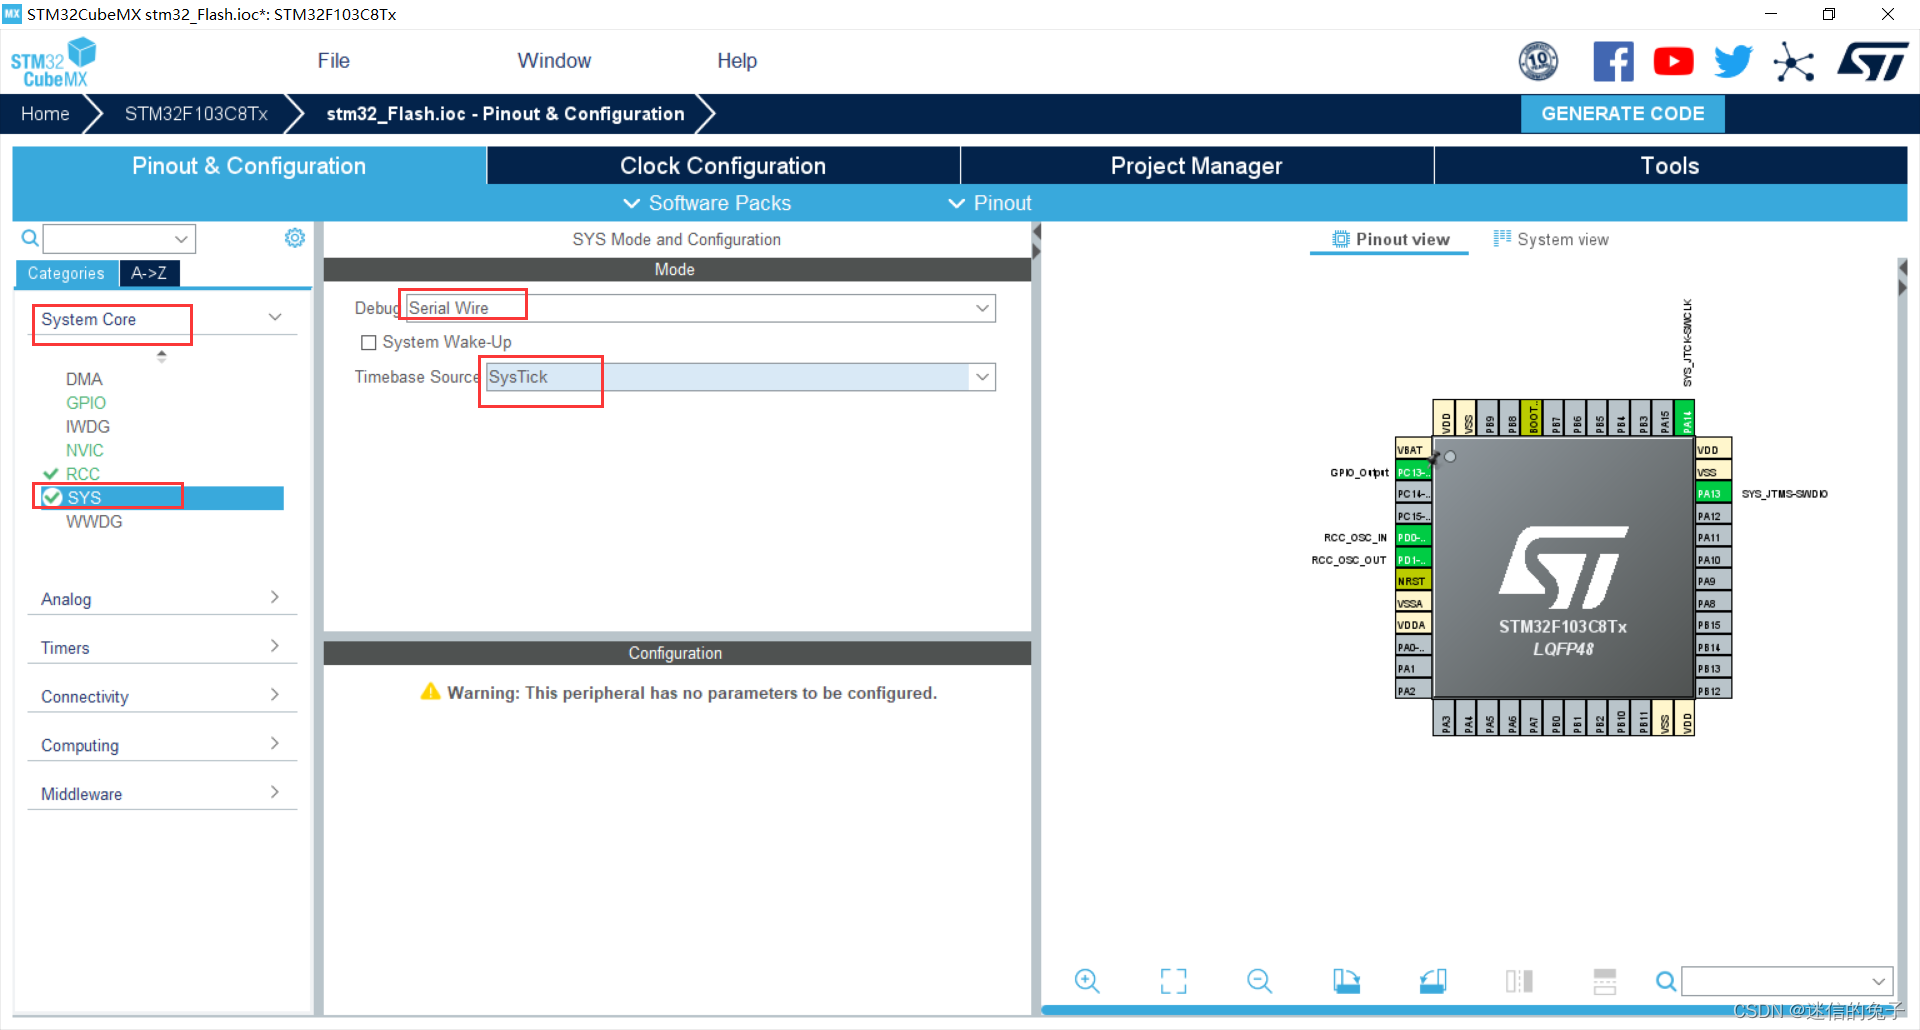The width and height of the screenshot is (1920, 1030).
Task: Switch to the Tools tab
Action: [1670, 166]
